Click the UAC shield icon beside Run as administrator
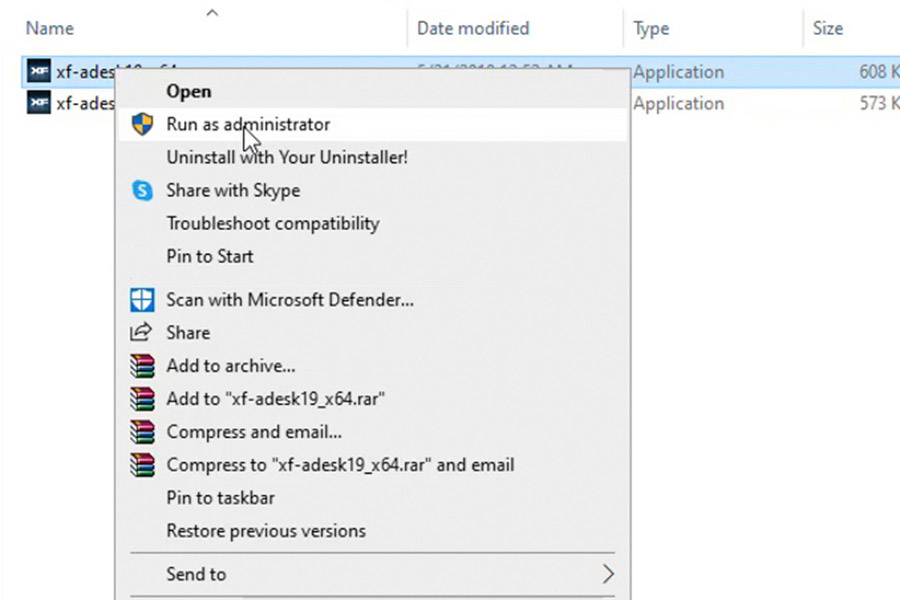The height and width of the screenshot is (600, 900). (x=142, y=124)
